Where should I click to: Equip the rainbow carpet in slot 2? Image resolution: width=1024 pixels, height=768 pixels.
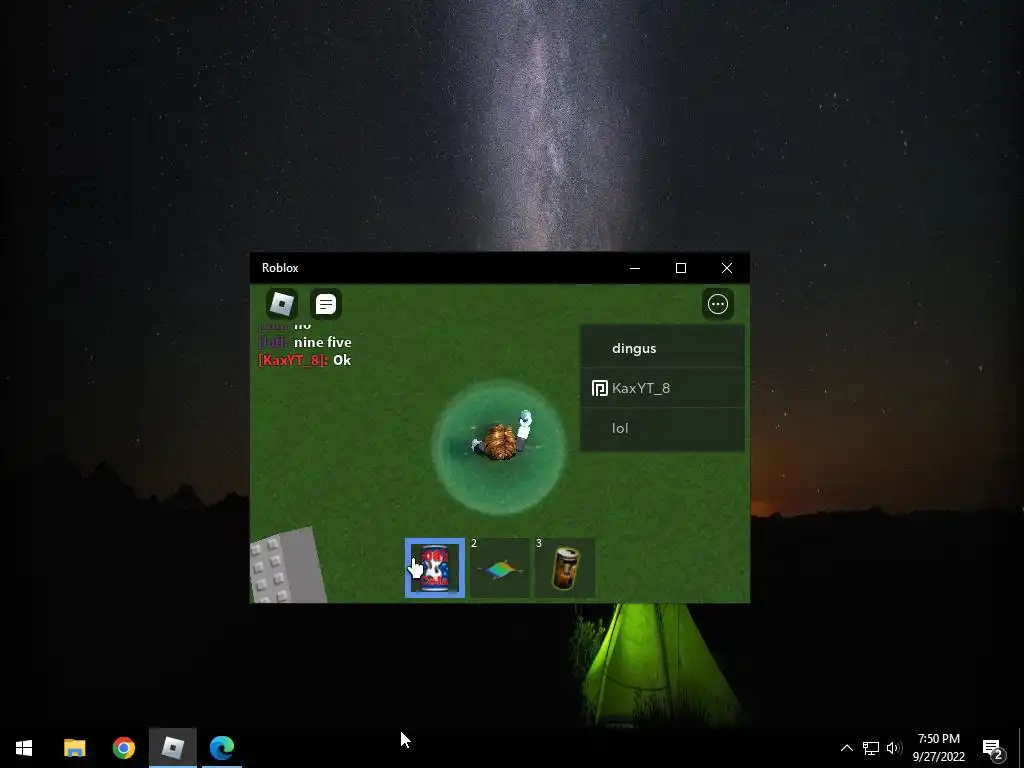pos(500,568)
